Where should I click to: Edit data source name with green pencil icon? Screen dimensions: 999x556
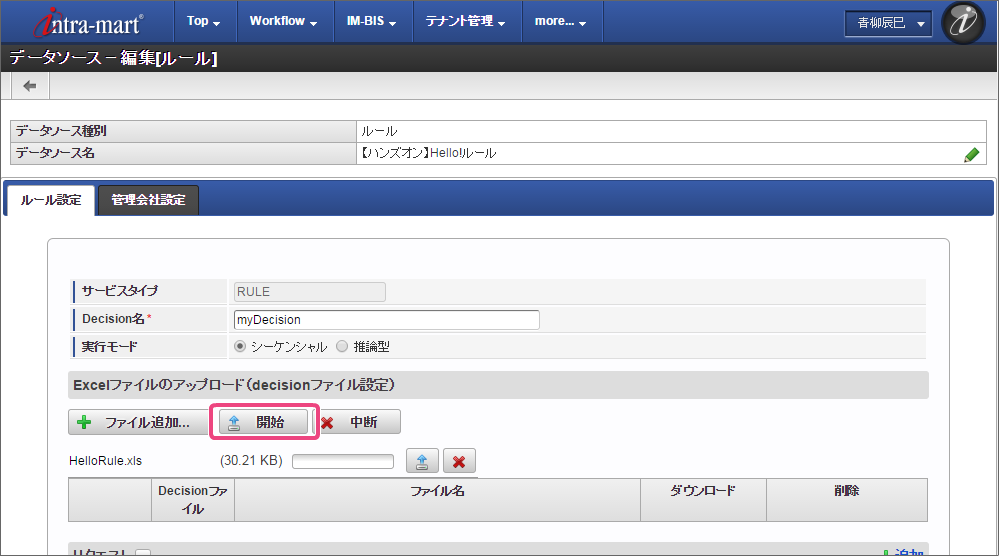click(x=972, y=154)
